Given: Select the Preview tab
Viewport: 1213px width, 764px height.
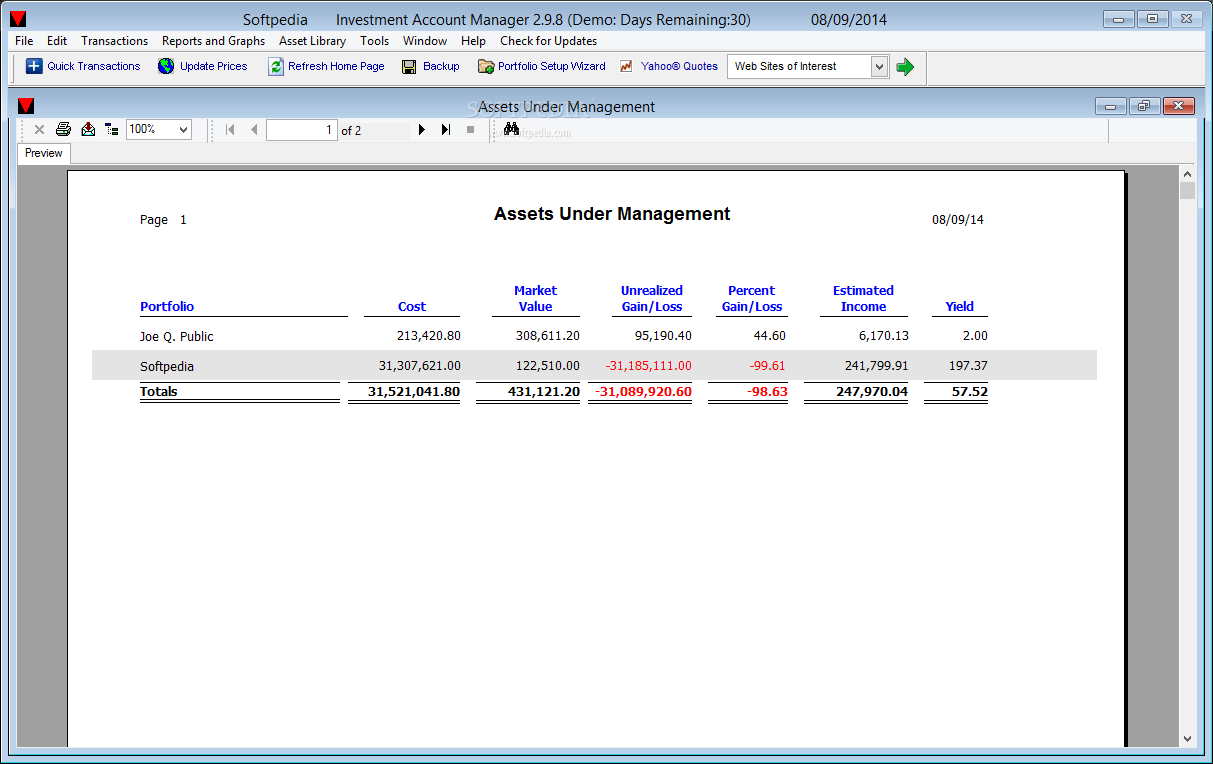Looking at the screenshot, I should point(44,153).
